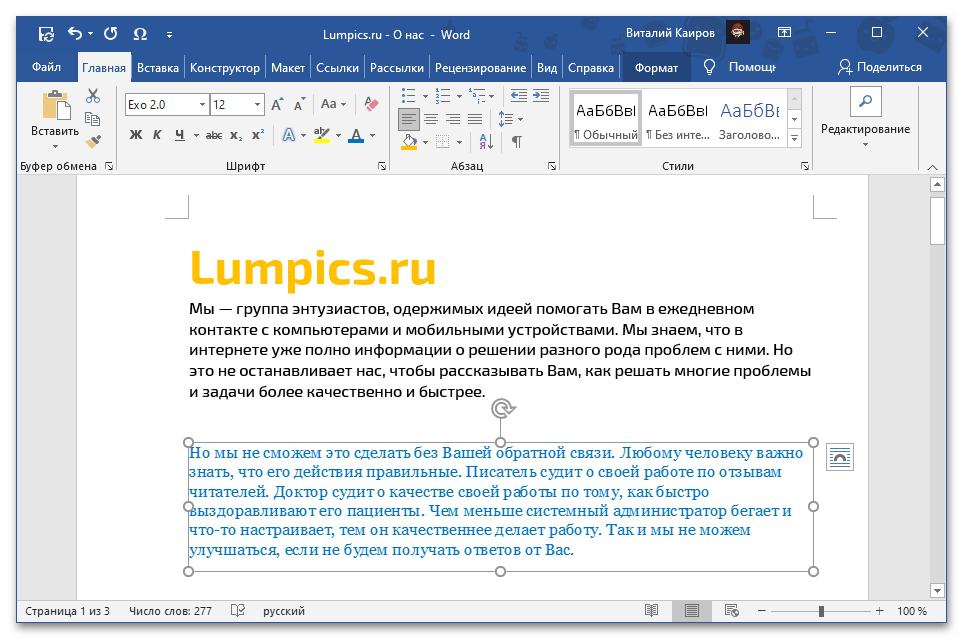Screen dimensions: 963x639
Task: Open the font name Exo 2.0 dropdown
Action: pyautogui.click(x=202, y=105)
